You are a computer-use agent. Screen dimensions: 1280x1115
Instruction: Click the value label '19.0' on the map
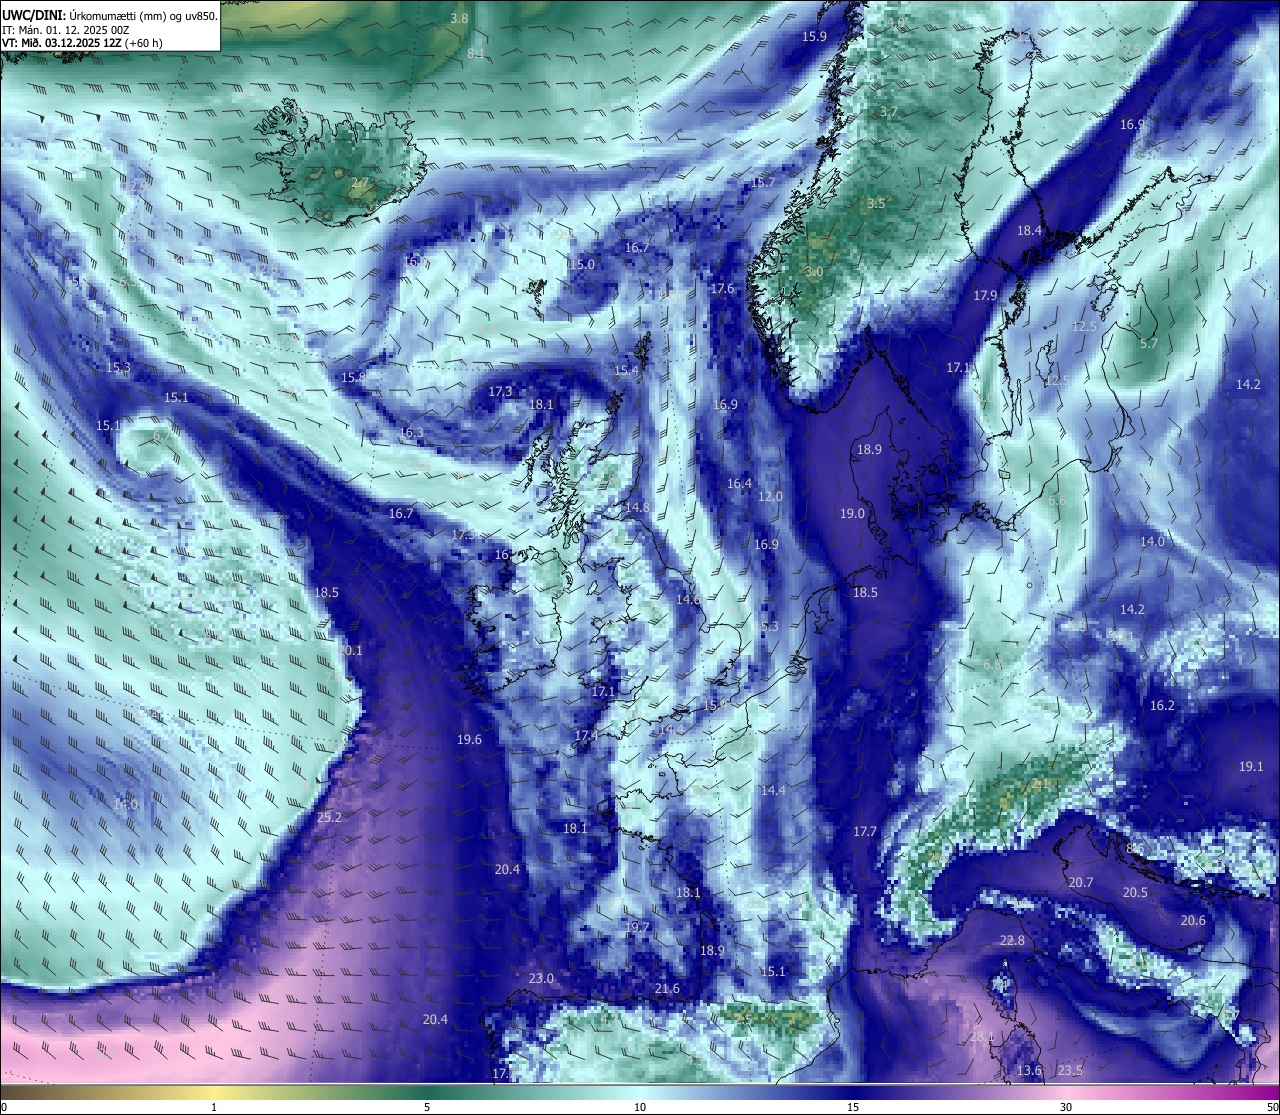click(852, 514)
